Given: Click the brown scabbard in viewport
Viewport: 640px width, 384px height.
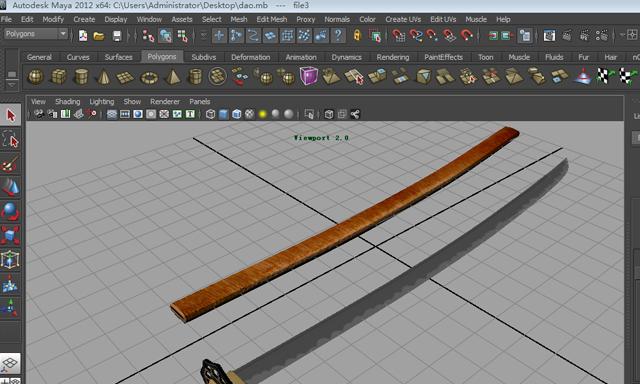Looking at the screenshot, I should (x=344, y=224).
